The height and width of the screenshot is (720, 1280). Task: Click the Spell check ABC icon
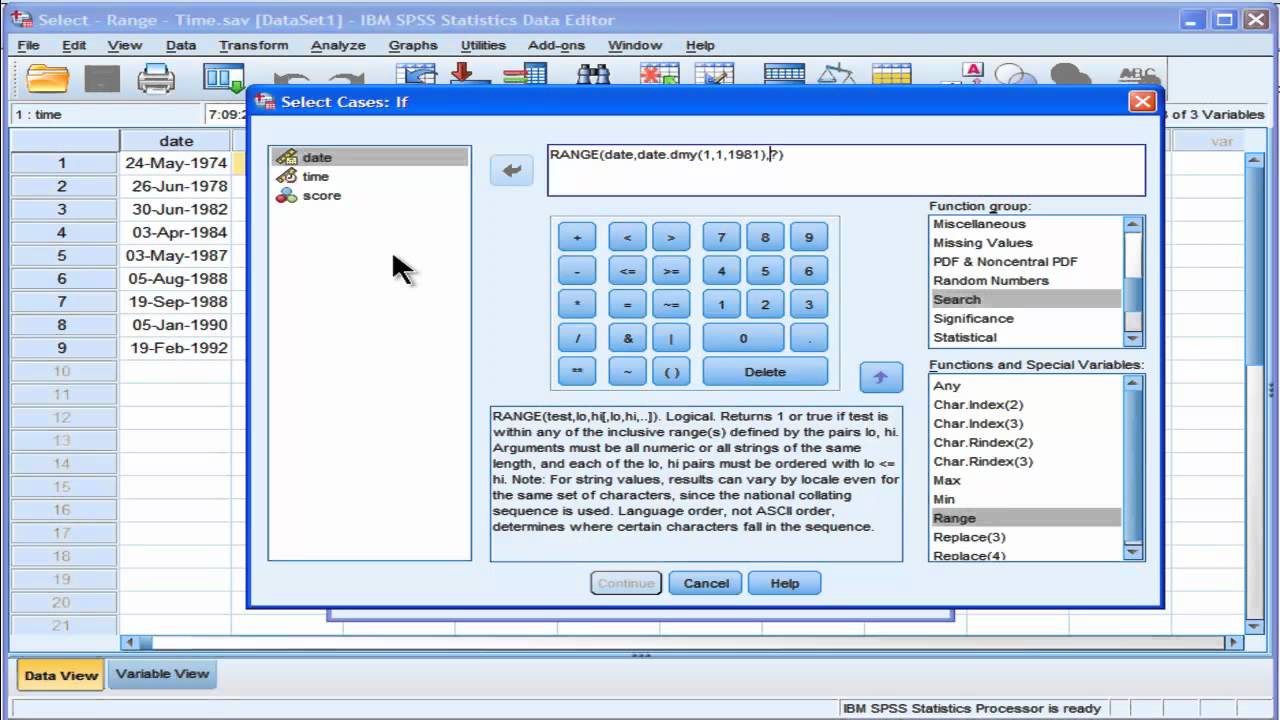tap(1138, 76)
